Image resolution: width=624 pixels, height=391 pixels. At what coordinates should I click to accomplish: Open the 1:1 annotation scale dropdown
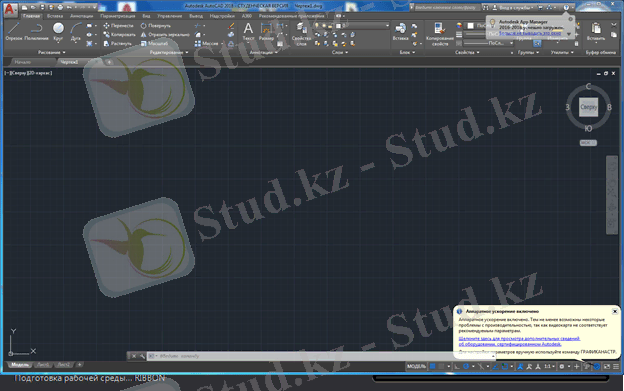[549, 366]
